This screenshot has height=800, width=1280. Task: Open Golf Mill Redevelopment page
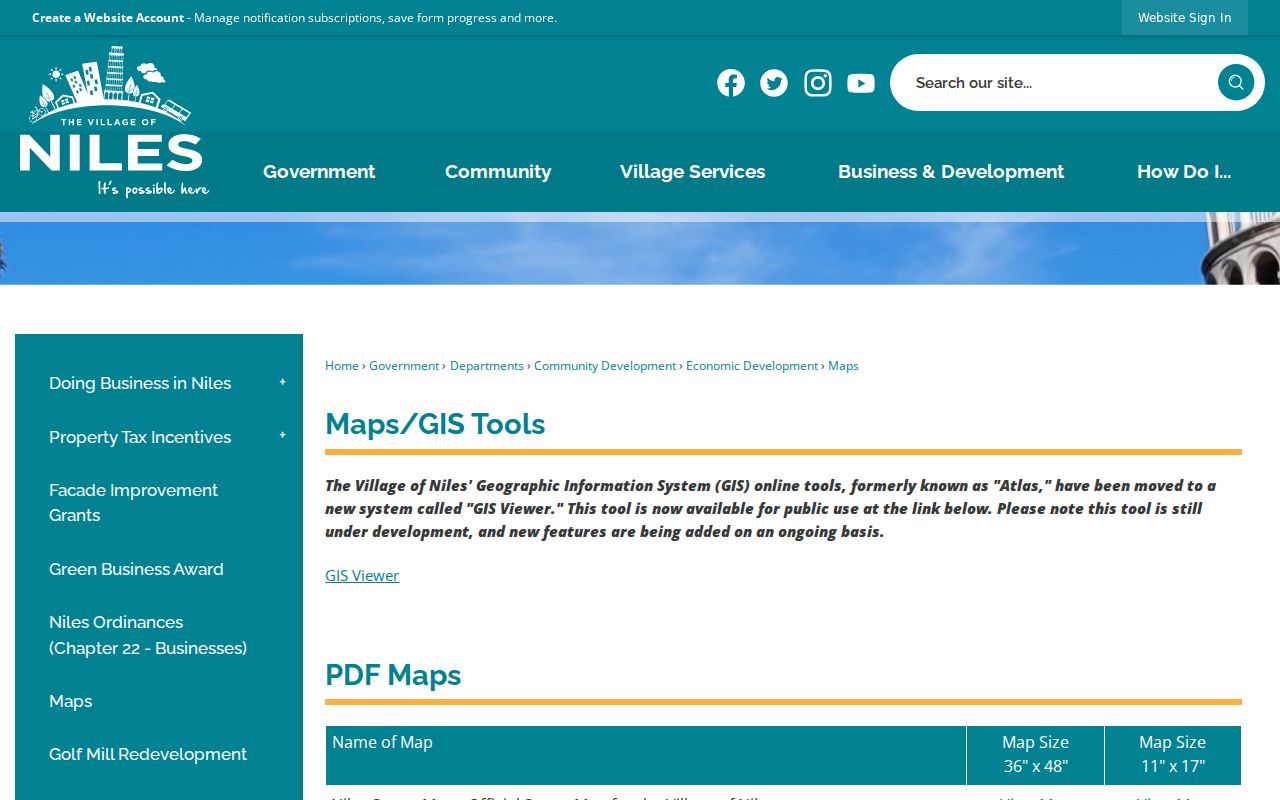click(148, 754)
